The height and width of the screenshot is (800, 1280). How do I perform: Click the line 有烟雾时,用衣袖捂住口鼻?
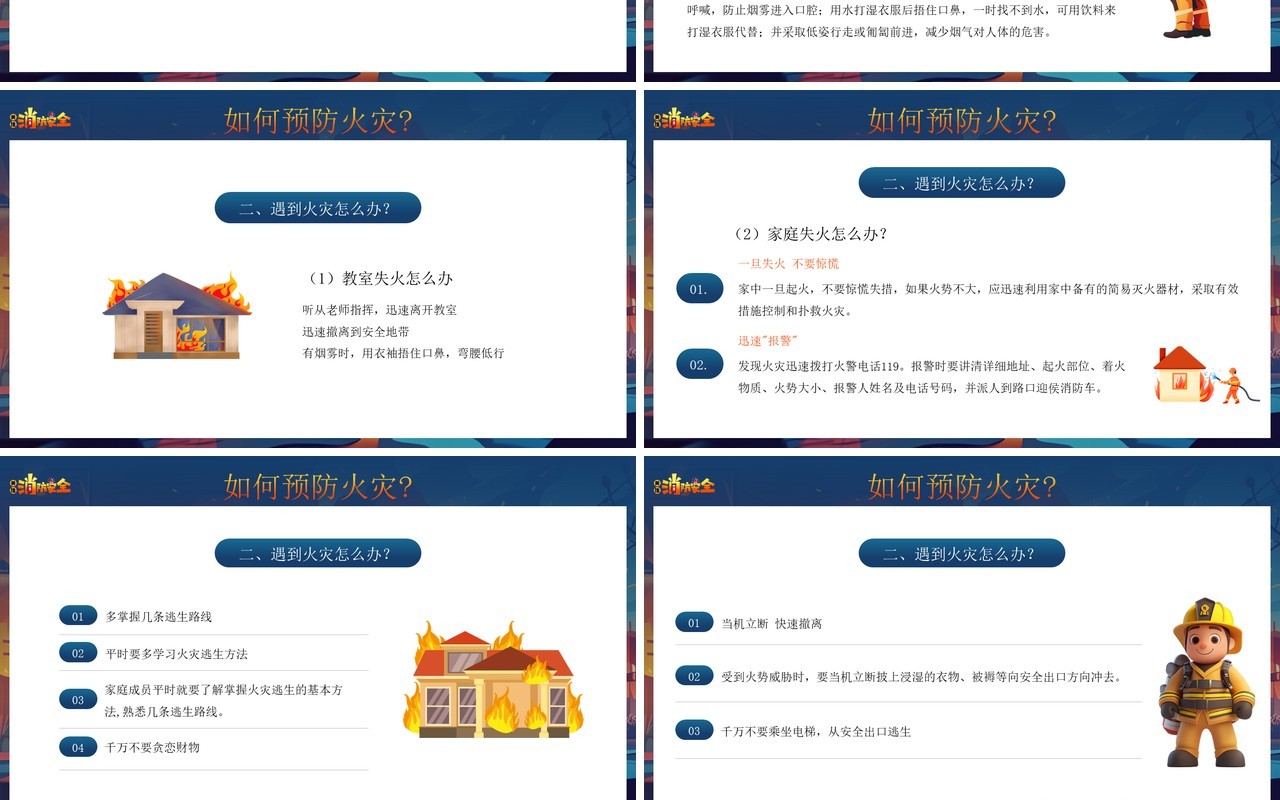point(403,353)
